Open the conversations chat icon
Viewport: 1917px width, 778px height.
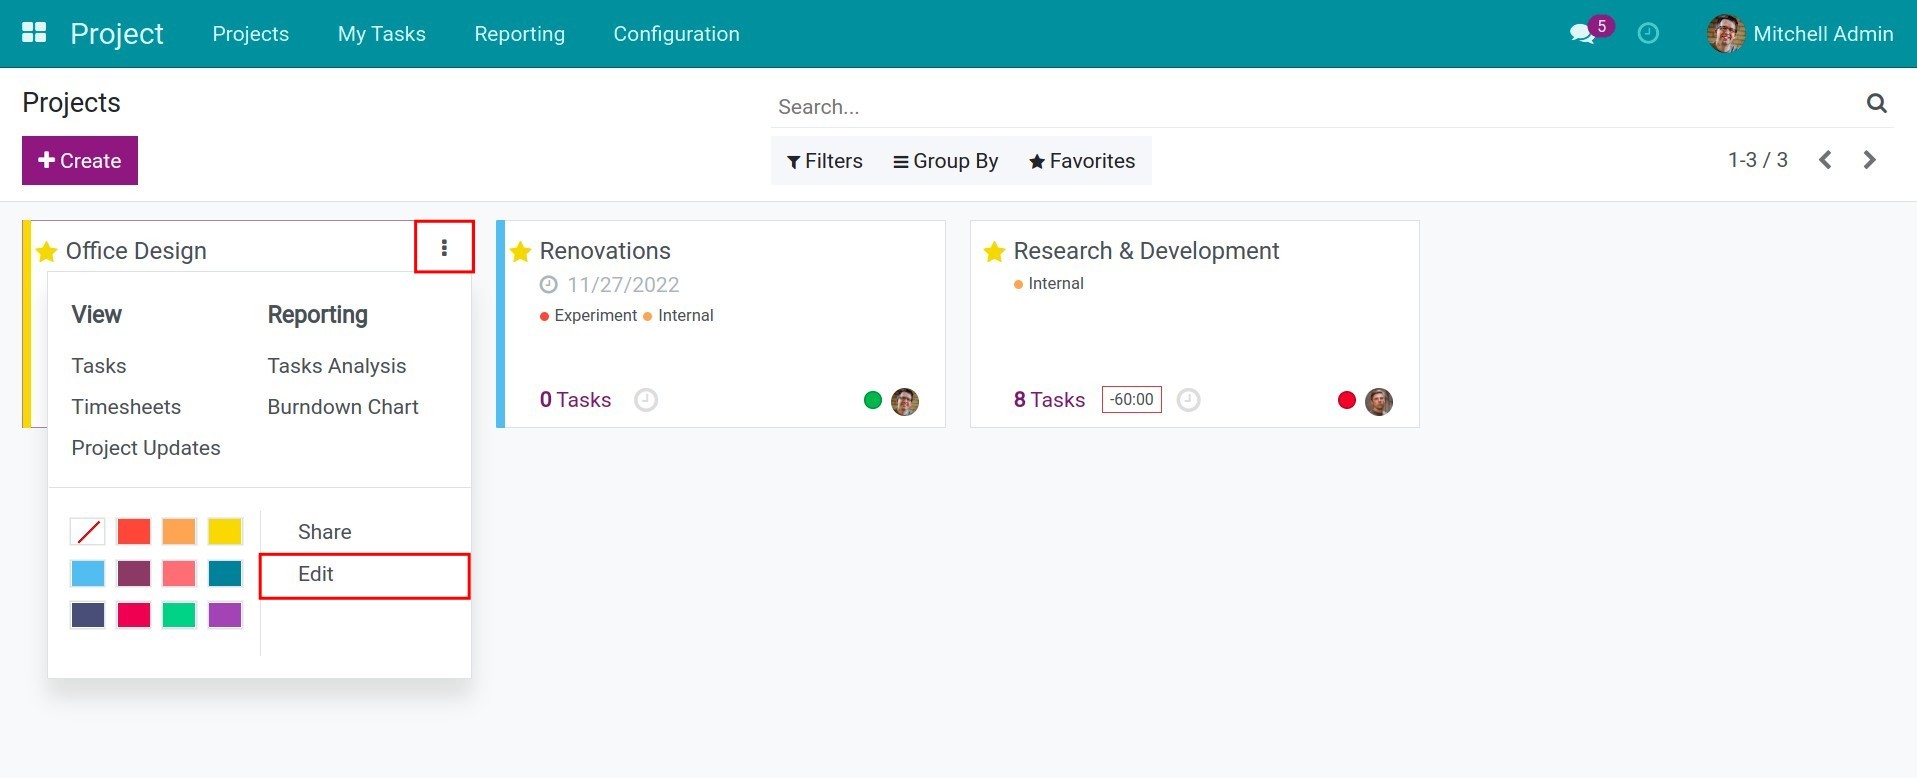click(1582, 34)
